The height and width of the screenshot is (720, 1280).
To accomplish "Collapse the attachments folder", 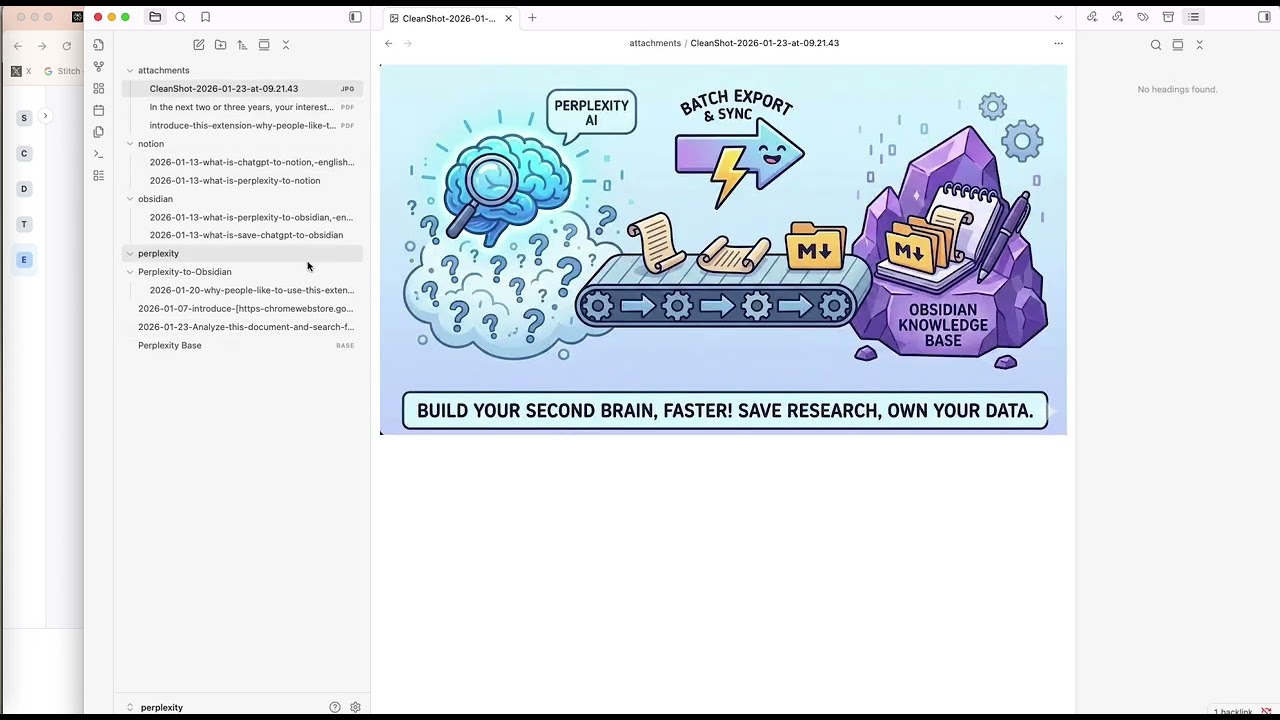I will tap(130, 70).
